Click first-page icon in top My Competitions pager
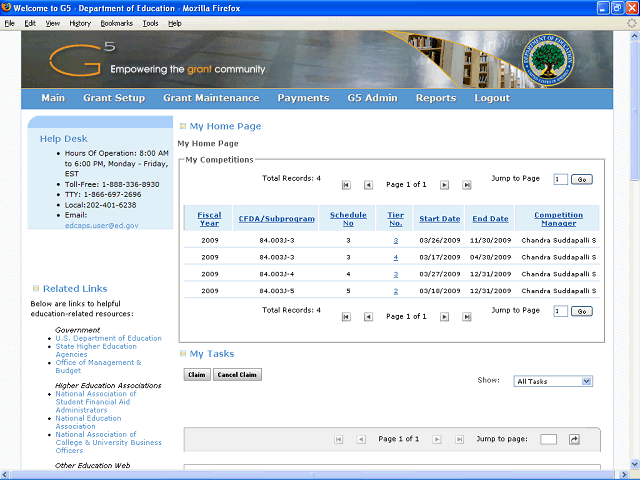Viewport: 640px width, 480px height. 346,185
